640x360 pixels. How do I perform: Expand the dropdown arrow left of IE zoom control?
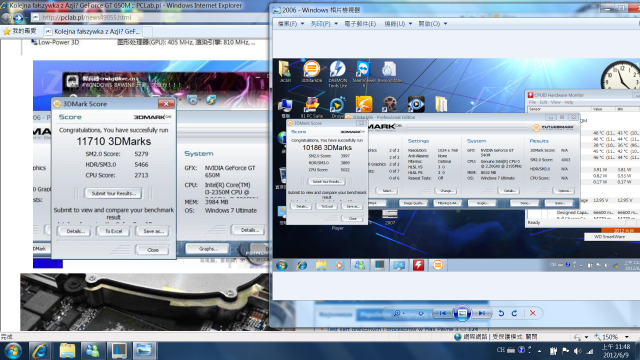click(x=586, y=337)
